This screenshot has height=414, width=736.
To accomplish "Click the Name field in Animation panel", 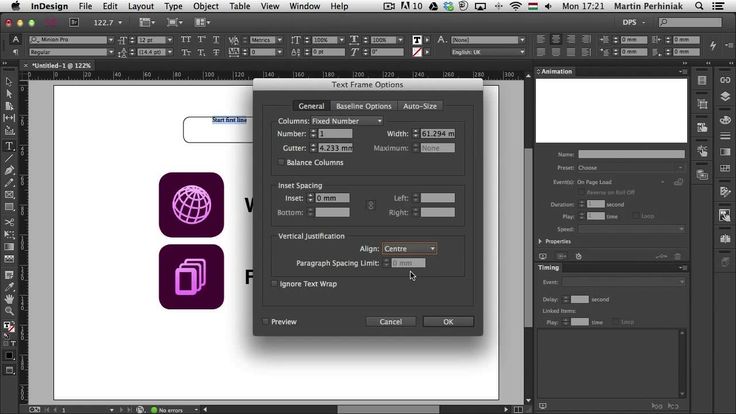I will (x=631, y=154).
